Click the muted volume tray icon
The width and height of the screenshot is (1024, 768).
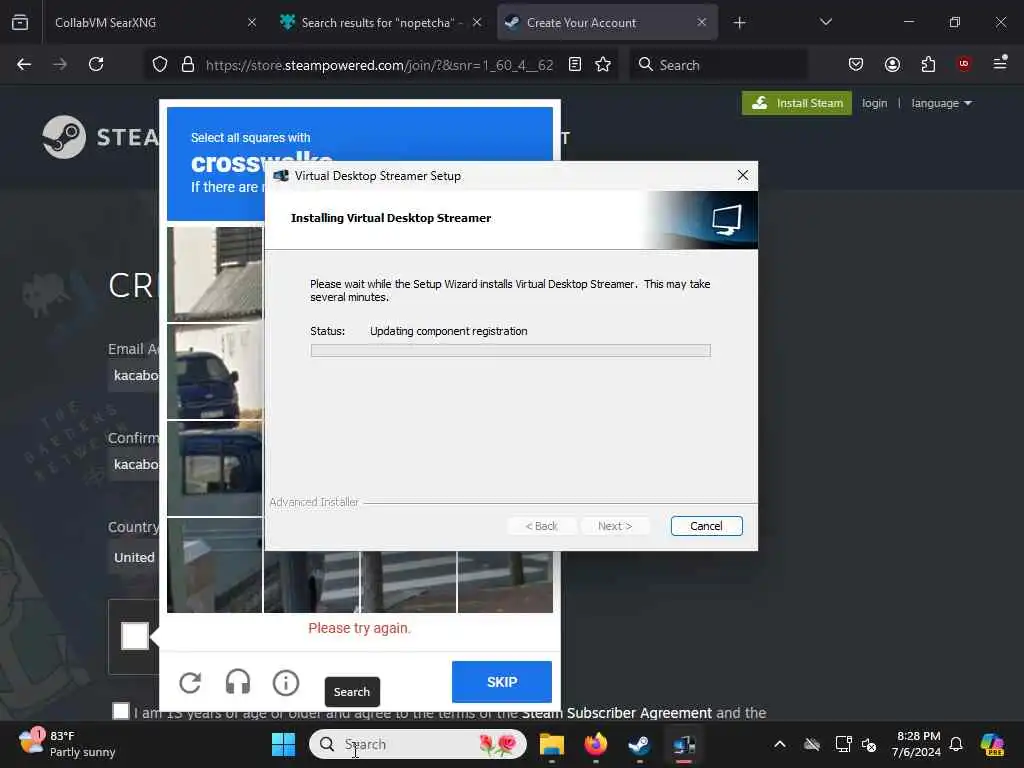pyautogui.click(x=869, y=744)
